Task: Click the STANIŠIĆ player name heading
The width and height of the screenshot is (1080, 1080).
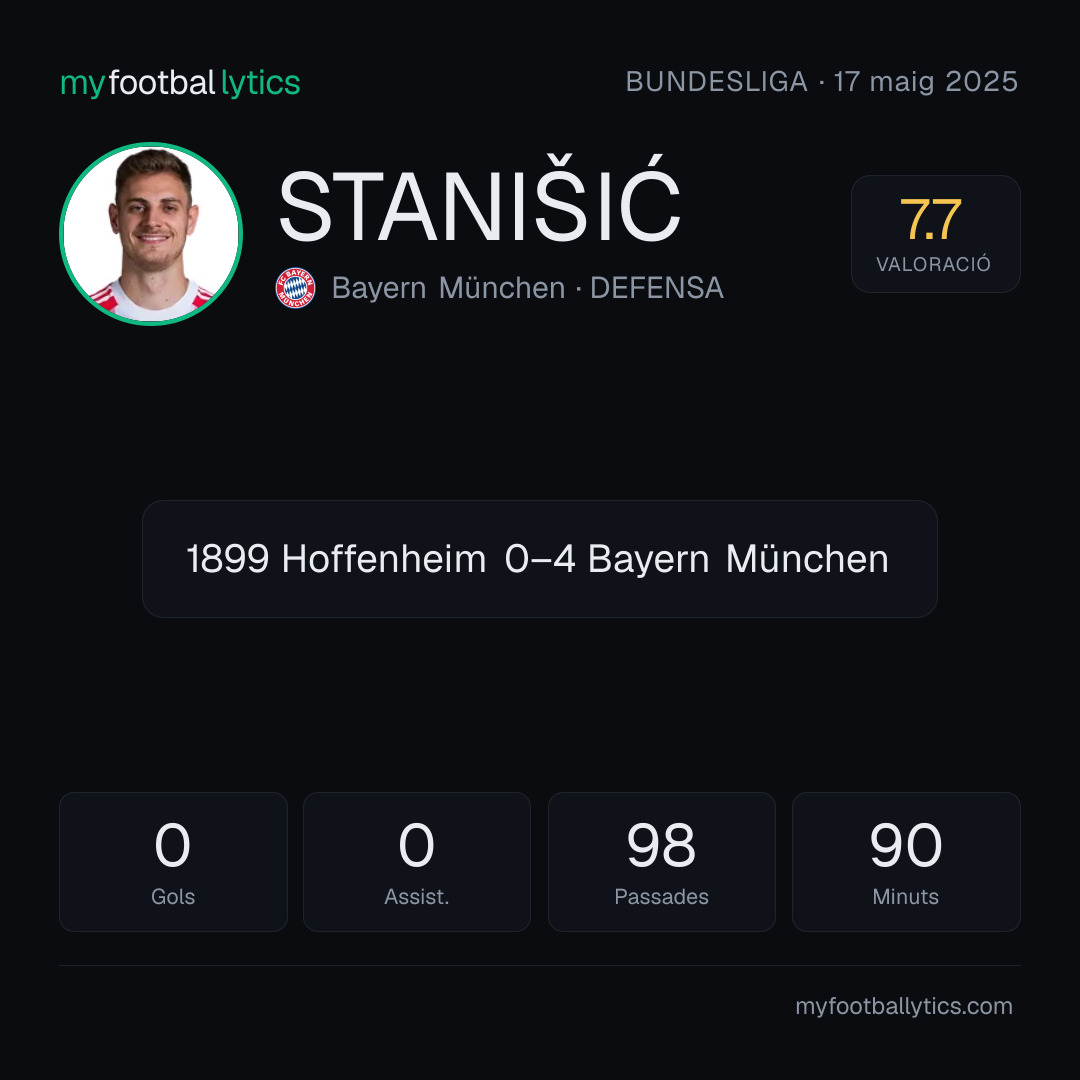Action: [479, 207]
